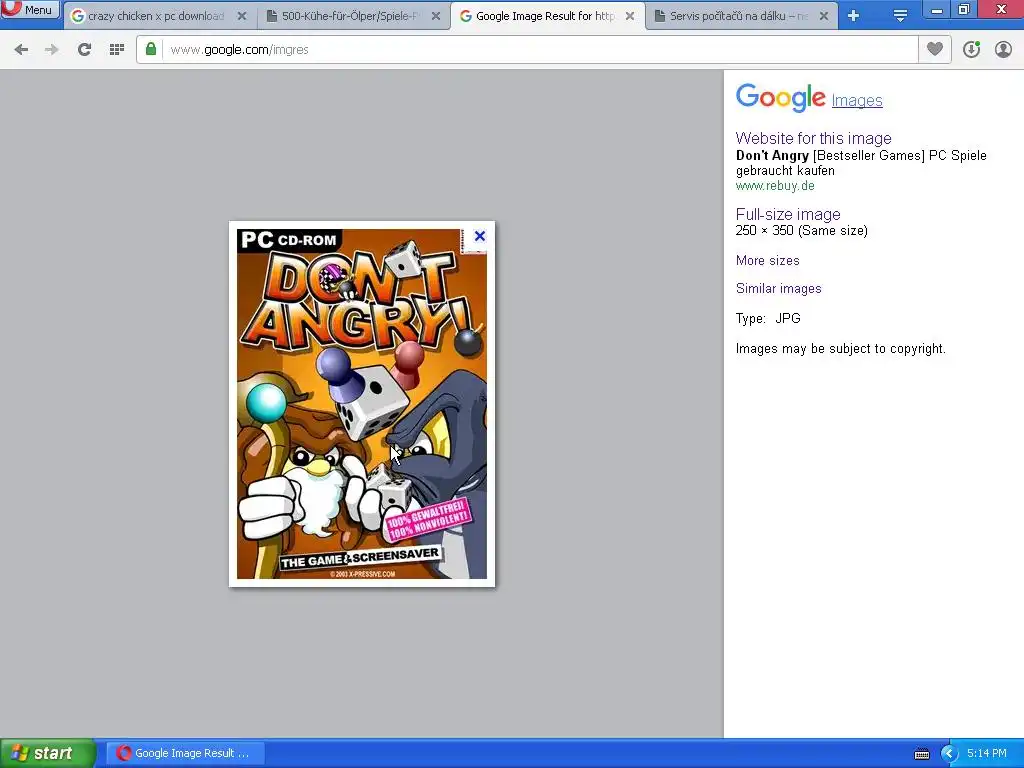Open the Windows start button
1024x768 pixels.
(48, 753)
